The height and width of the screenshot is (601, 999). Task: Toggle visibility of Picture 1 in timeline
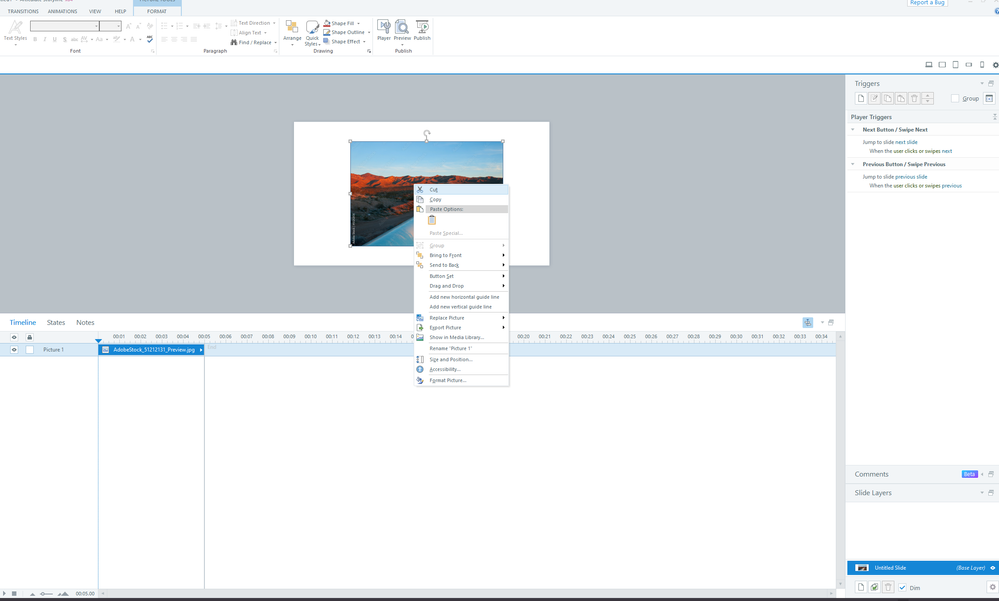14,350
